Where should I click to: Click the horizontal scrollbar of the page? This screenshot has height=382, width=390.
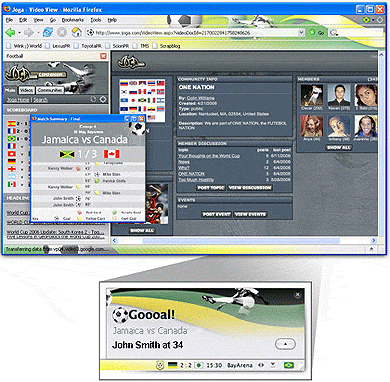(242, 240)
